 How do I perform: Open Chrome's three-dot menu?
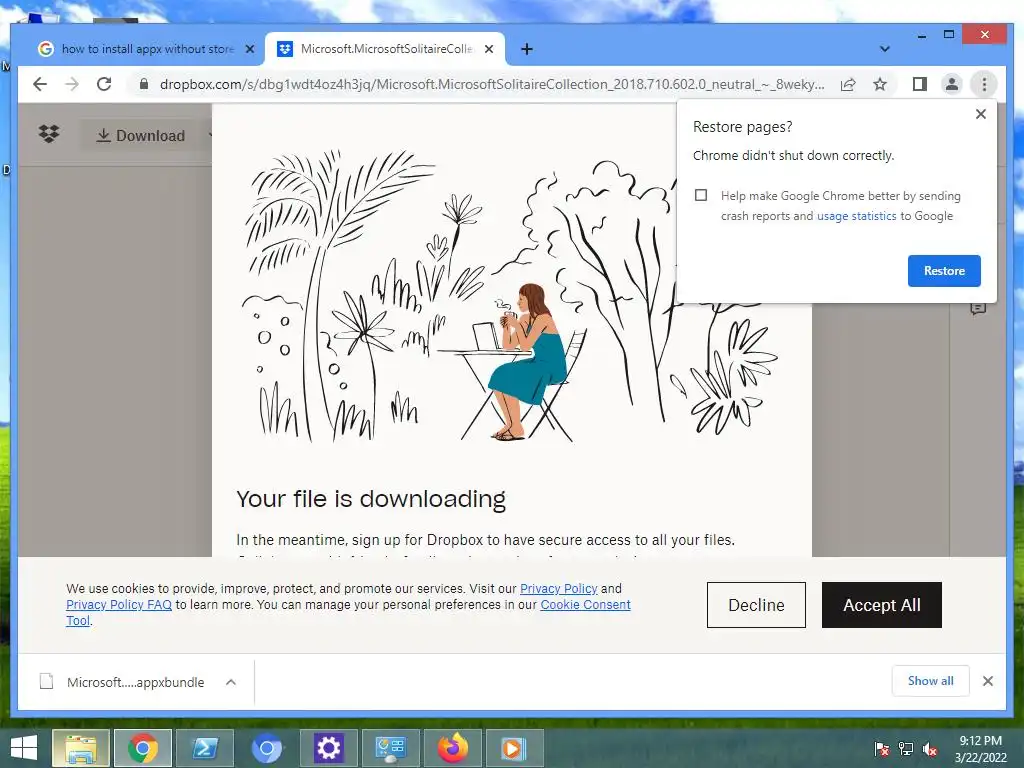(x=984, y=84)
